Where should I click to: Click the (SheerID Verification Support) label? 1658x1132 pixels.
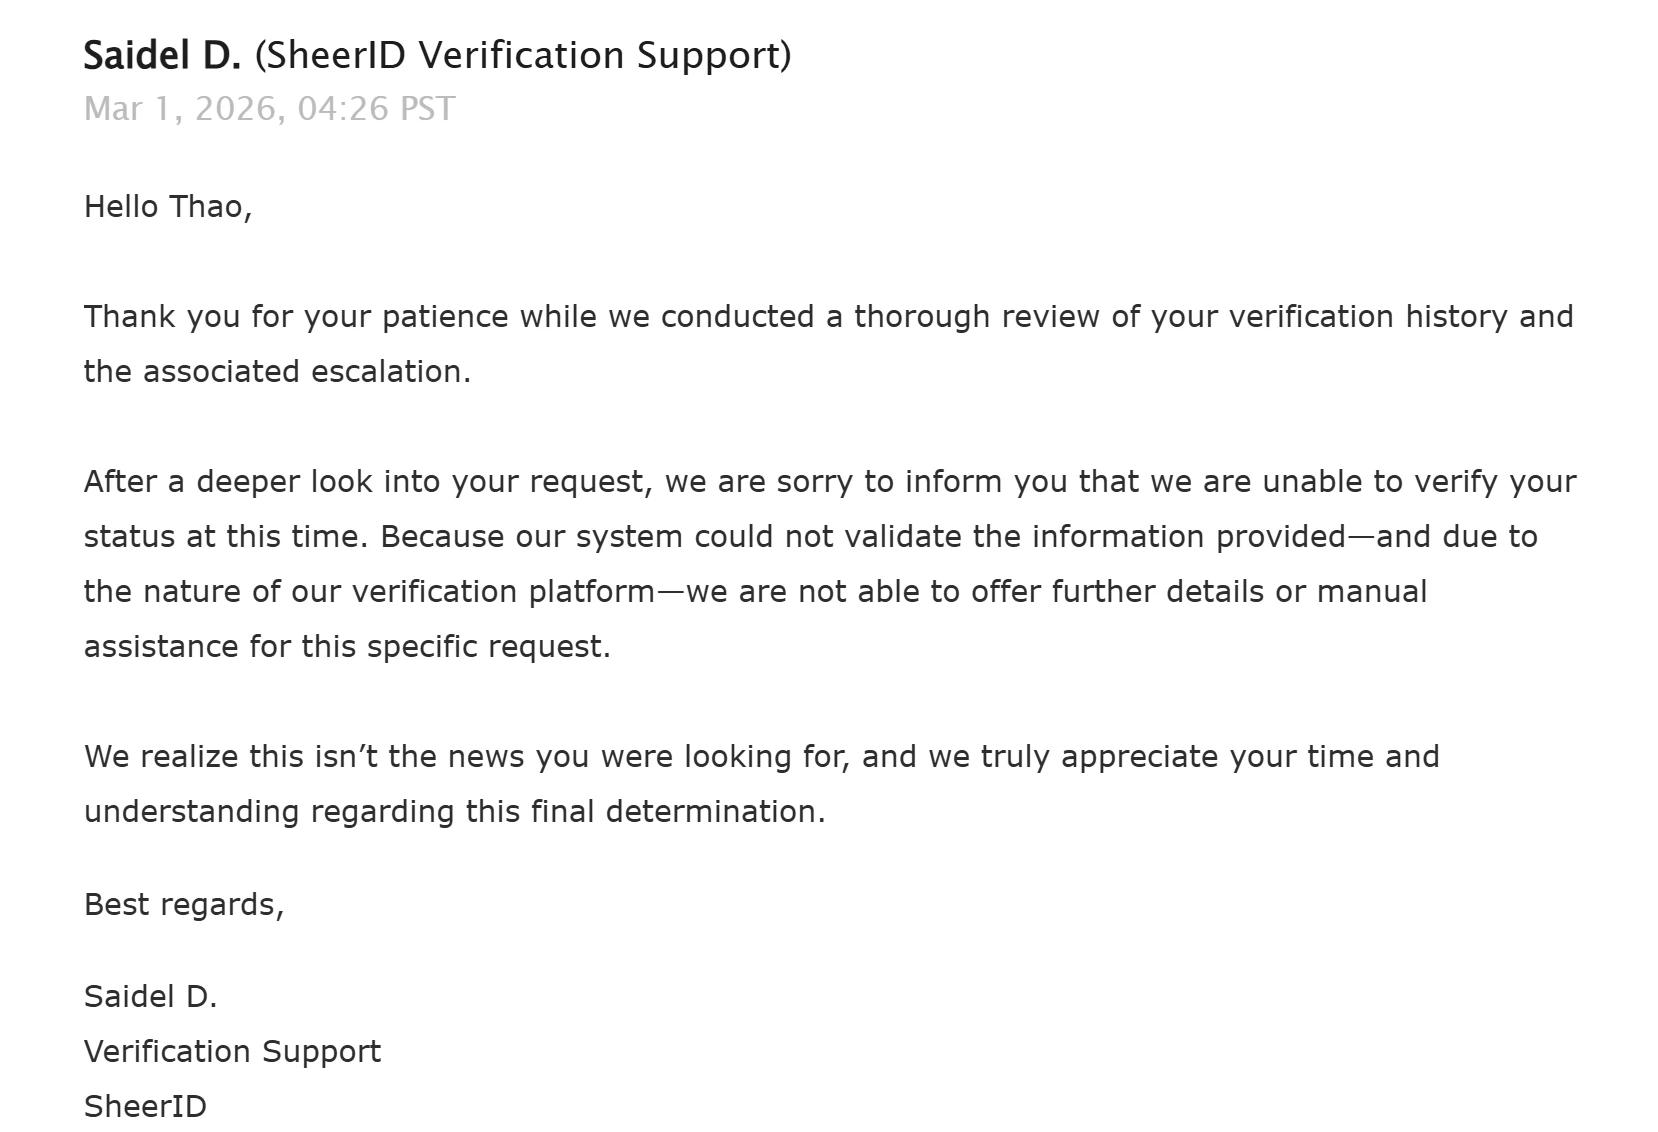pos(523,56)
